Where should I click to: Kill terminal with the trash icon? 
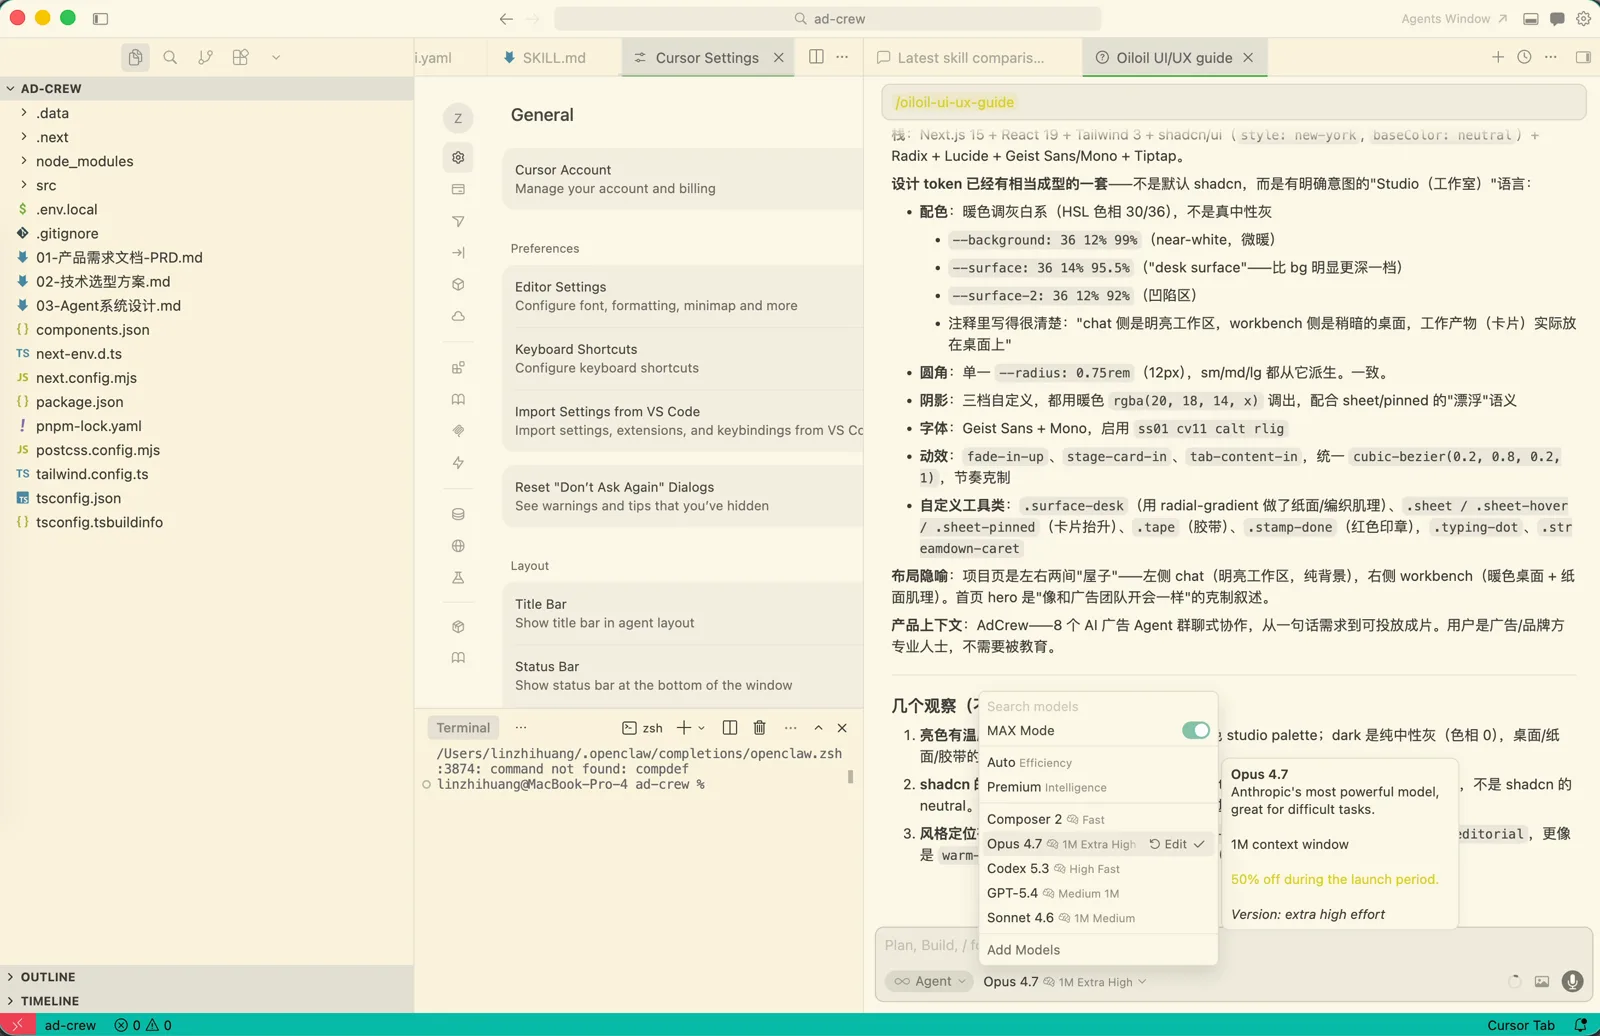coord(760,727)
